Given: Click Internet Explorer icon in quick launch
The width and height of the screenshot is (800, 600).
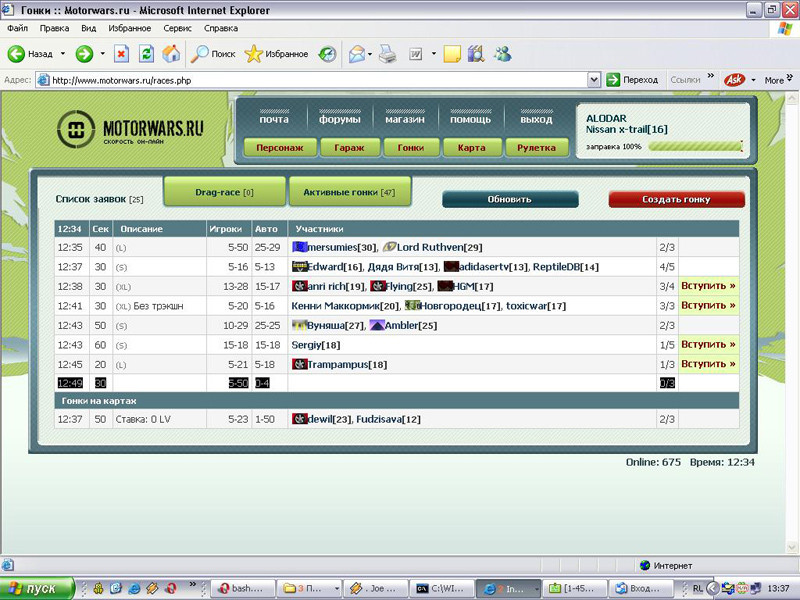Looking at the screenshot, I should (134, 588).
